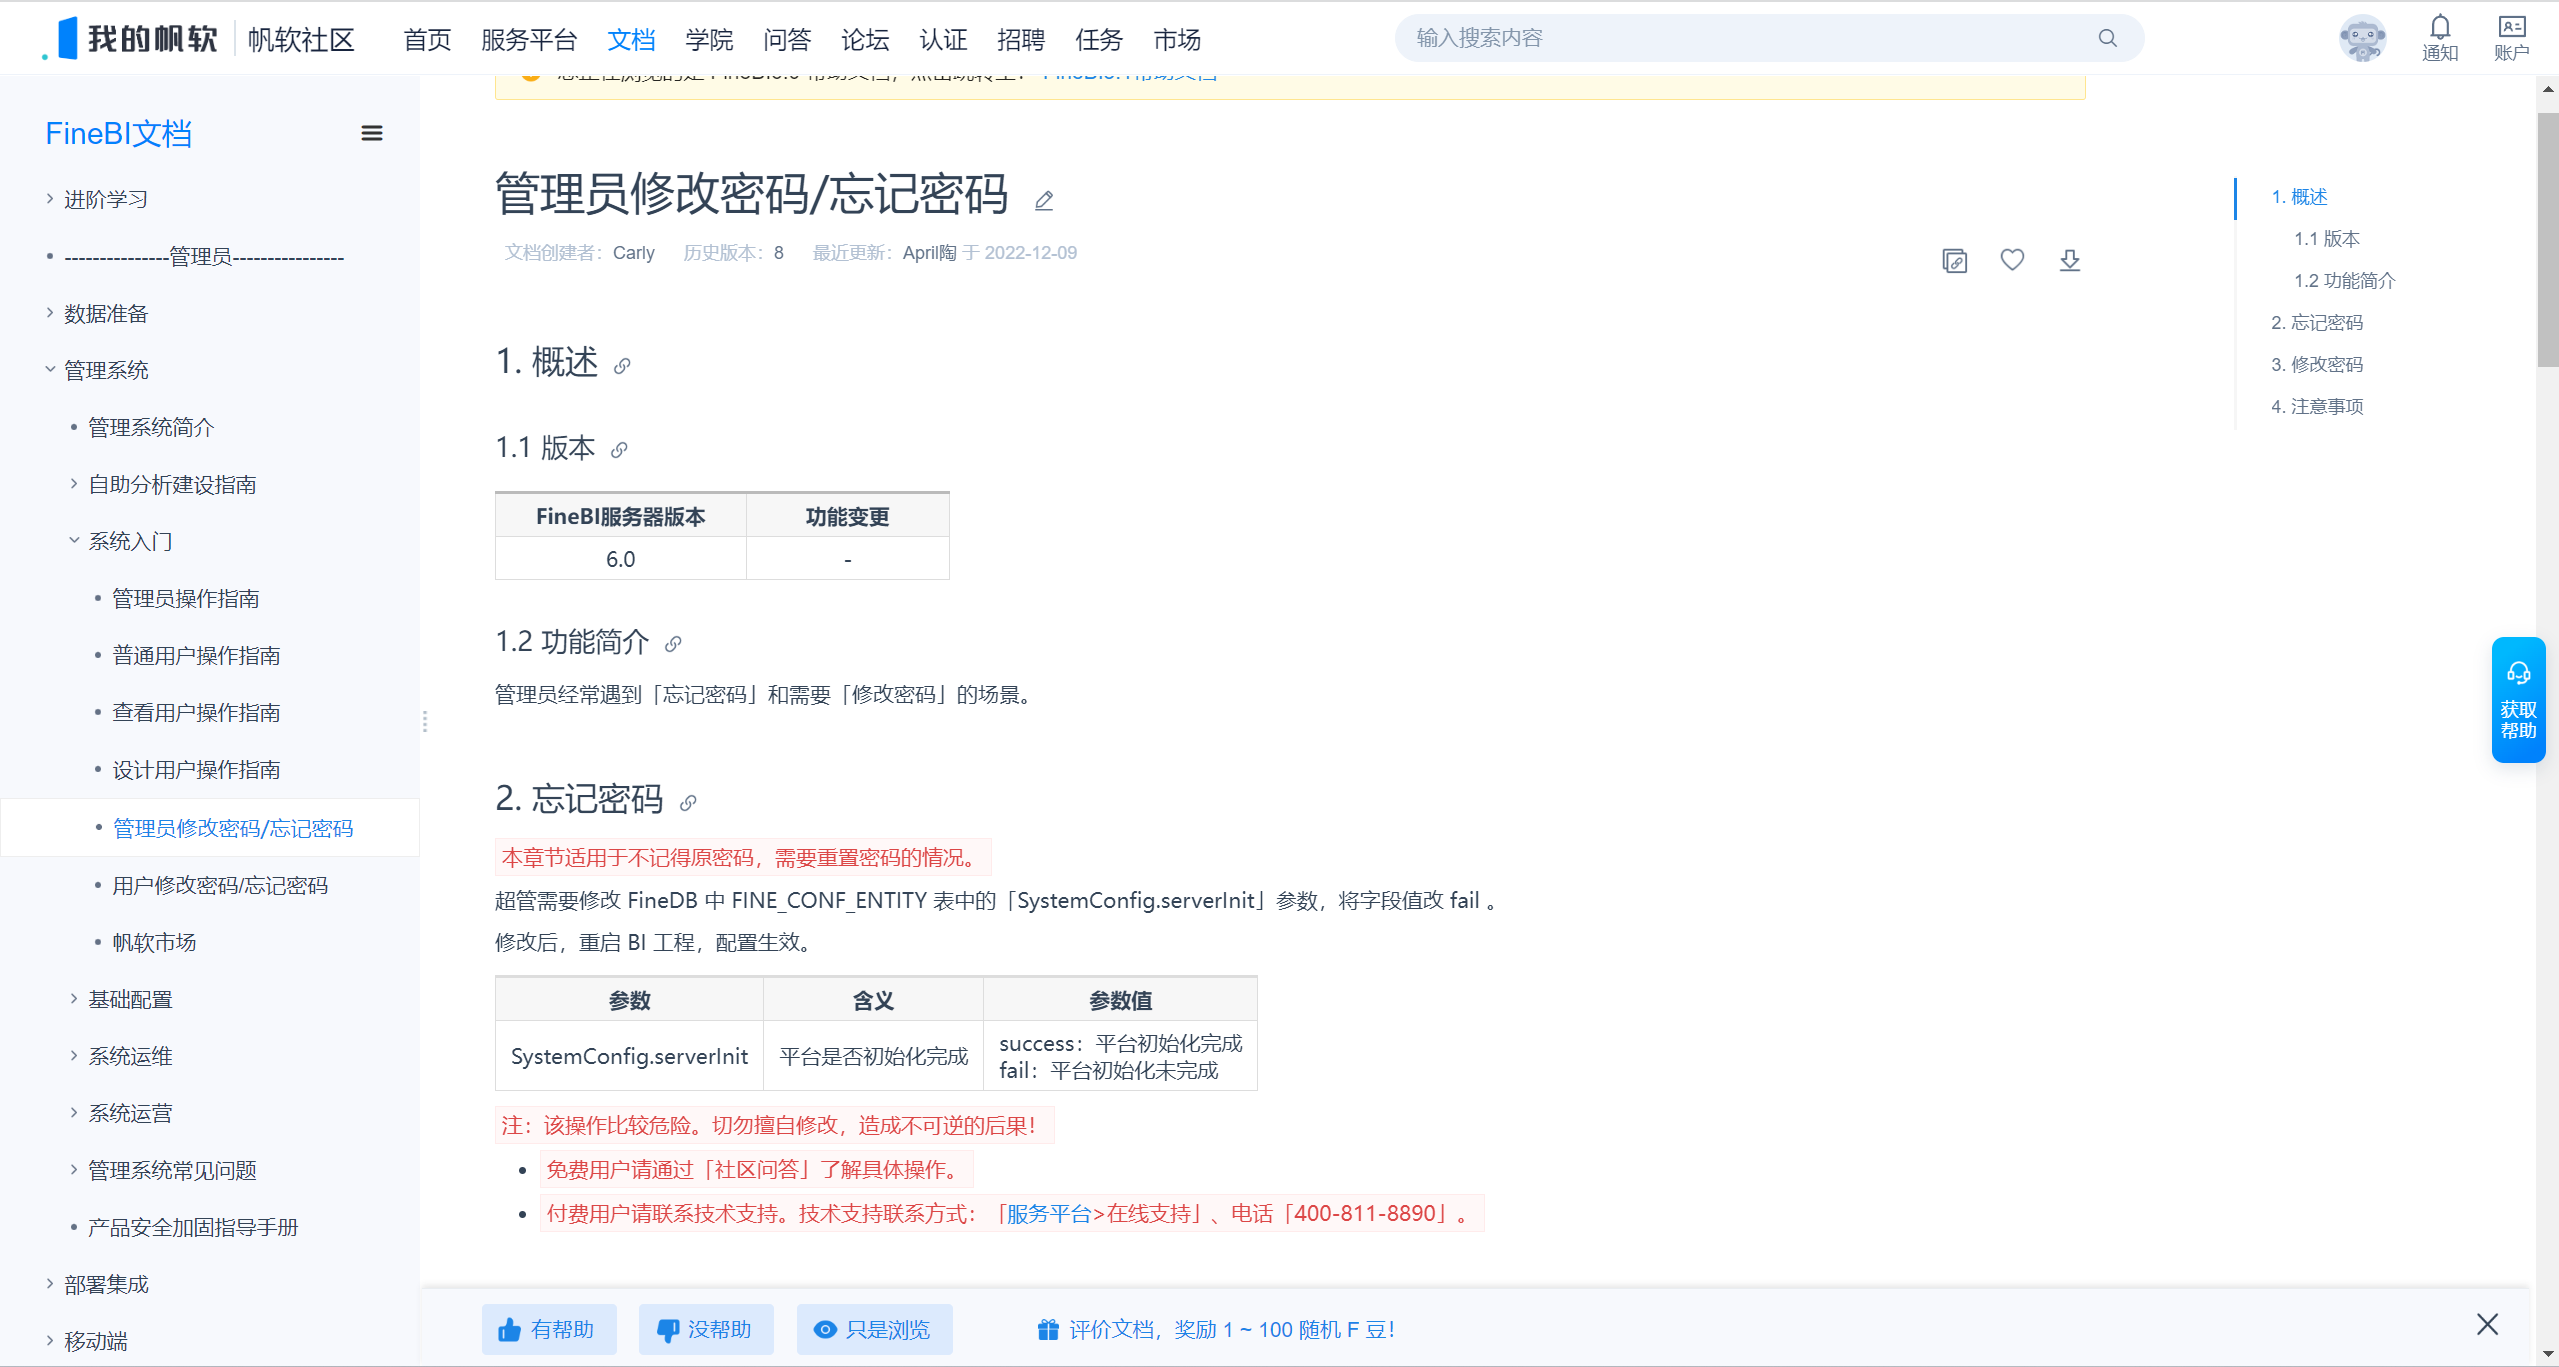
Task: Open 用户修改密码/忘记密码 document link
Action: pyautogui.click(x=220, y=885)
